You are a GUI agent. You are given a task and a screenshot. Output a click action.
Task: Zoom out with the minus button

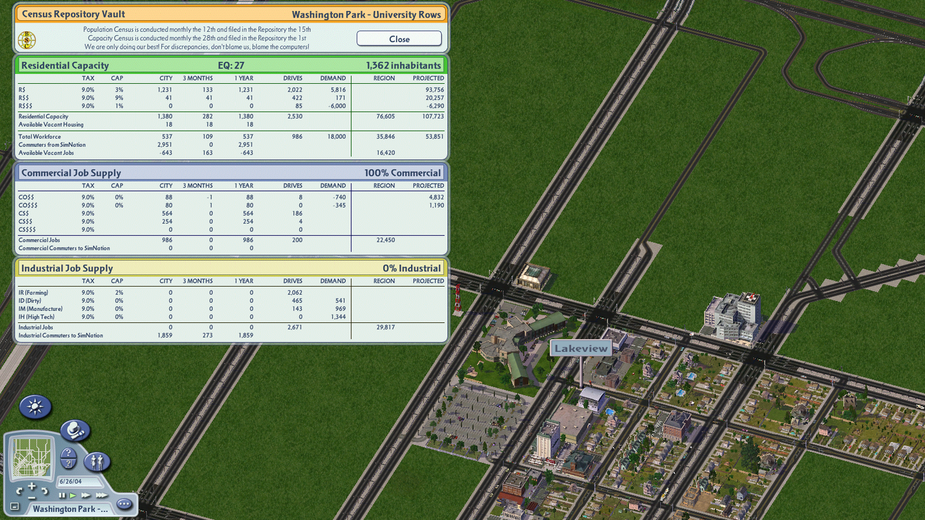[x=32, y=498]
